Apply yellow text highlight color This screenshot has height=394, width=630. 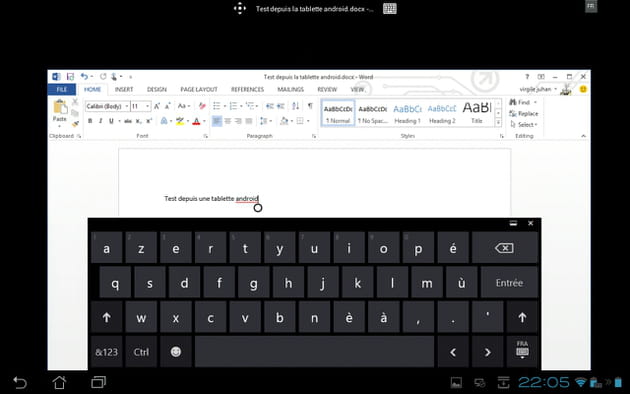click(x=180, y=121)
